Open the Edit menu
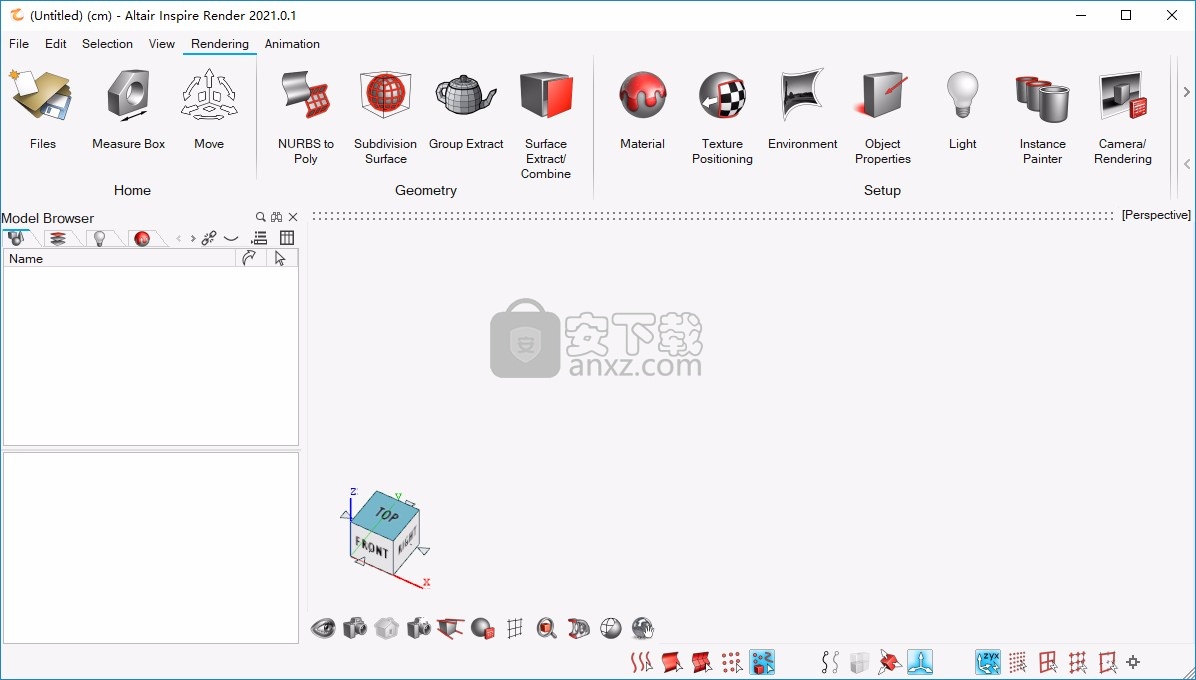Viewport: 1196px width, 680px height. click(x=56, y=43)
